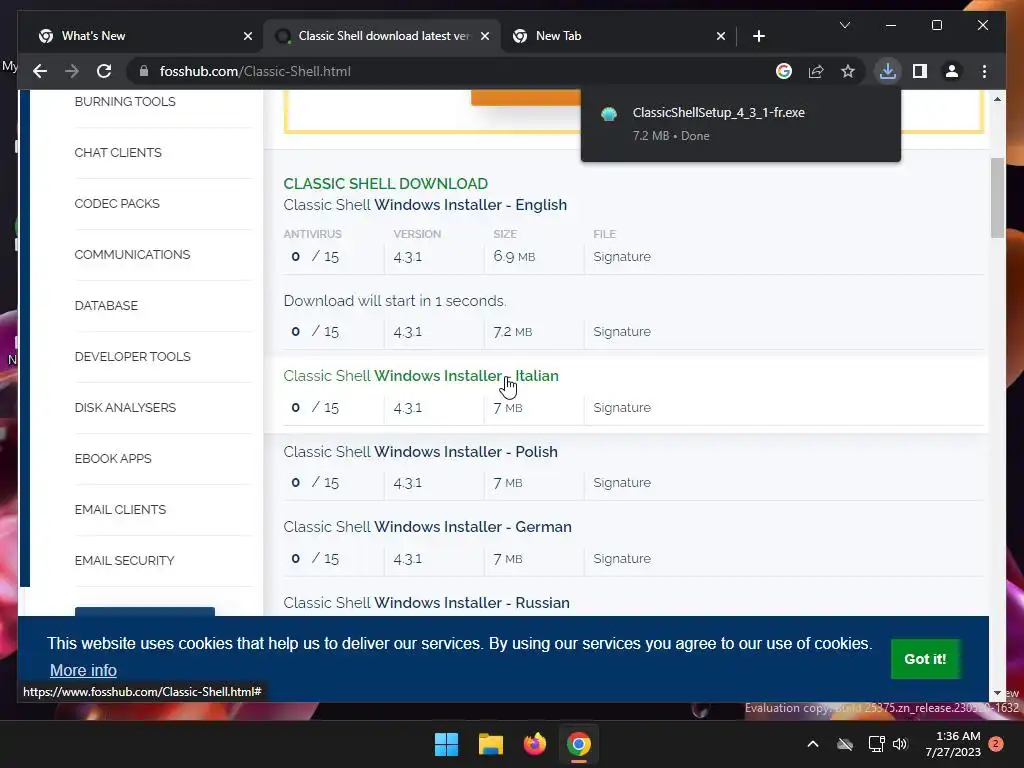Launch Firefox from taskbar
The height and width of the screenshot is (768, 1024).
pos(535,744)
